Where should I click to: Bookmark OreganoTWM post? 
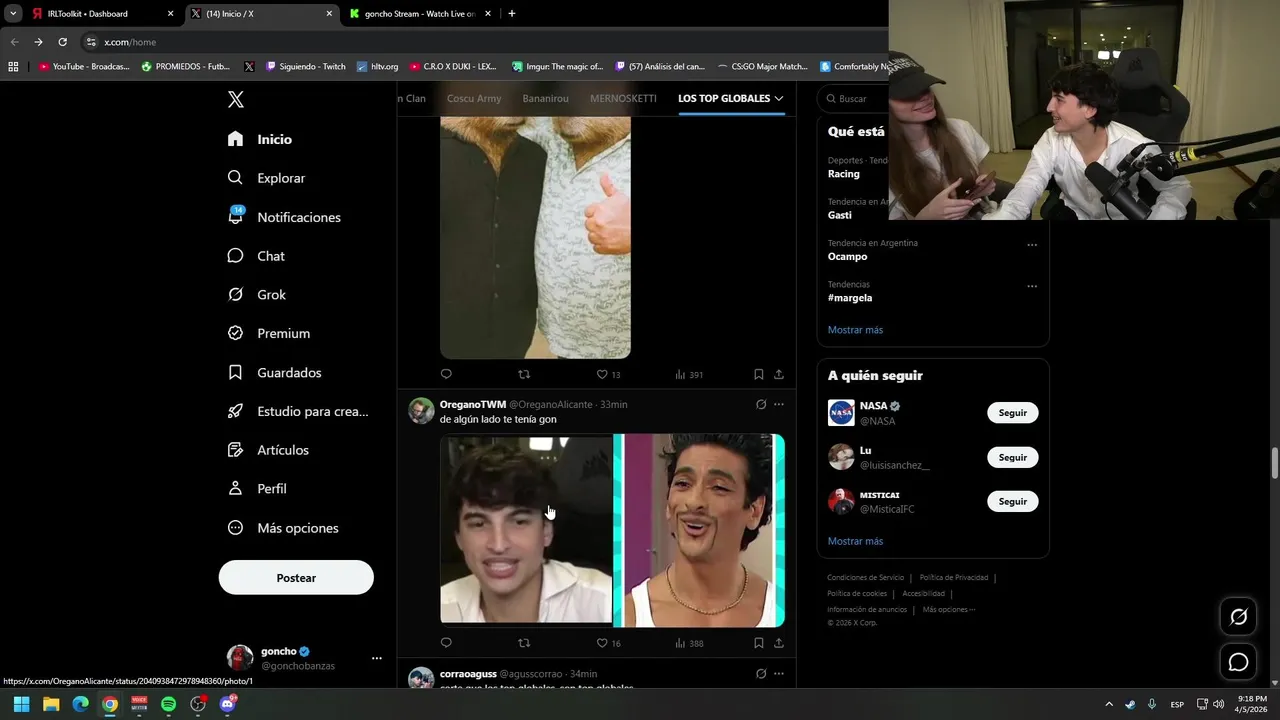click(759, 643)
